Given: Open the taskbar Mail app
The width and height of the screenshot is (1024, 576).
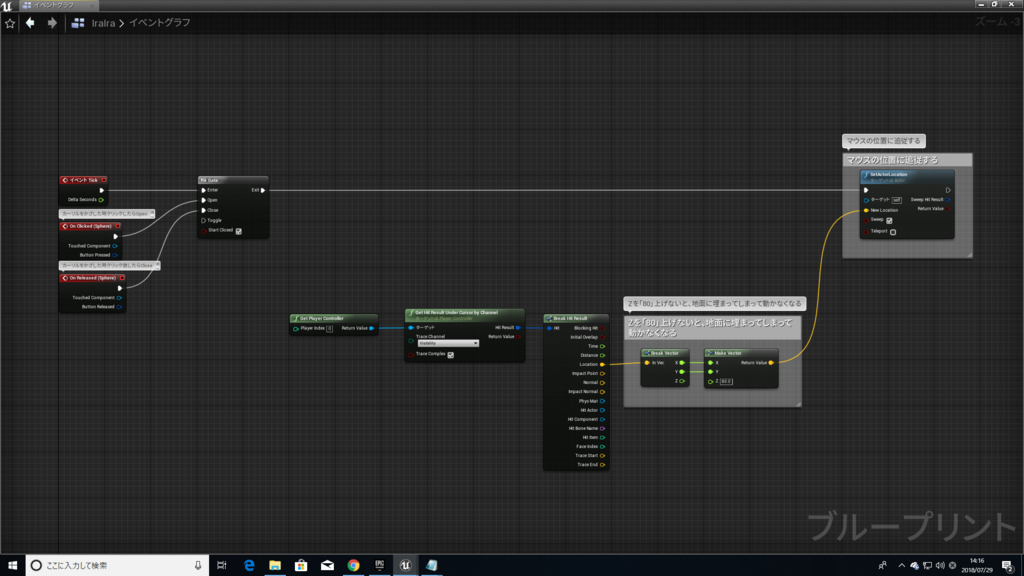Looking at the screenshot, I should pyautogui.click(x=327, y=566).
